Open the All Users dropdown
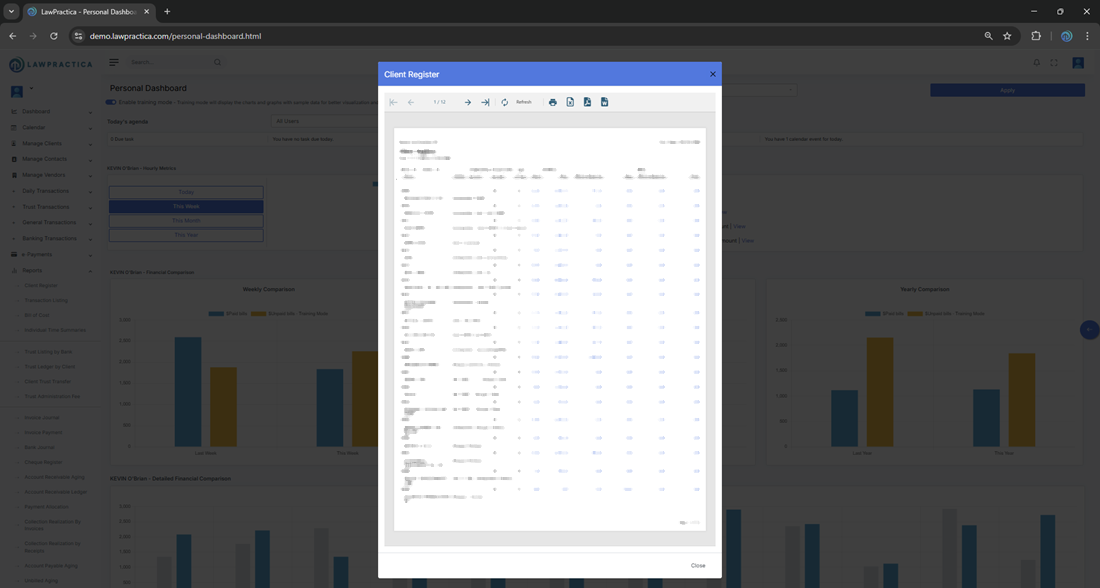 (320, 121)
